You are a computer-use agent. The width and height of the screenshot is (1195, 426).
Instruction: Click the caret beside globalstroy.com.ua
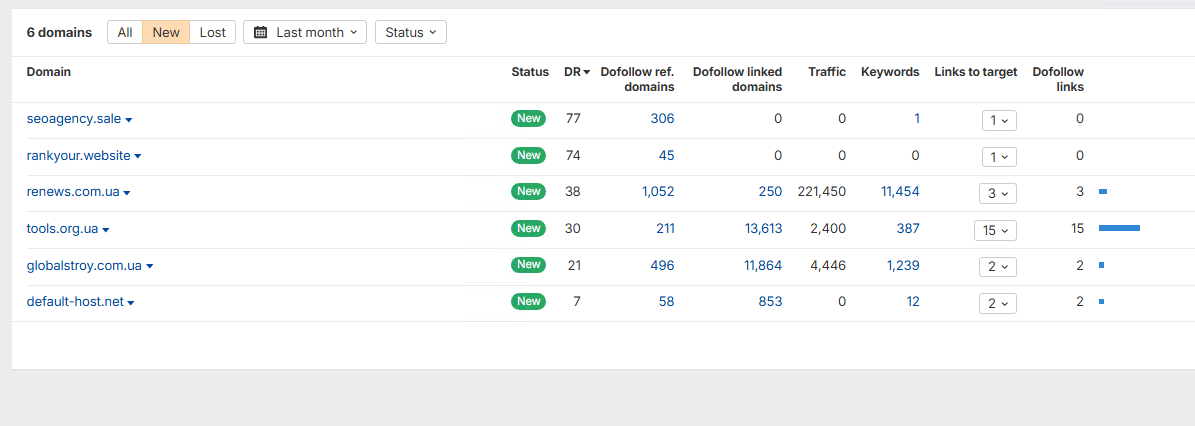pyautogui.click(x=150, y=266)
